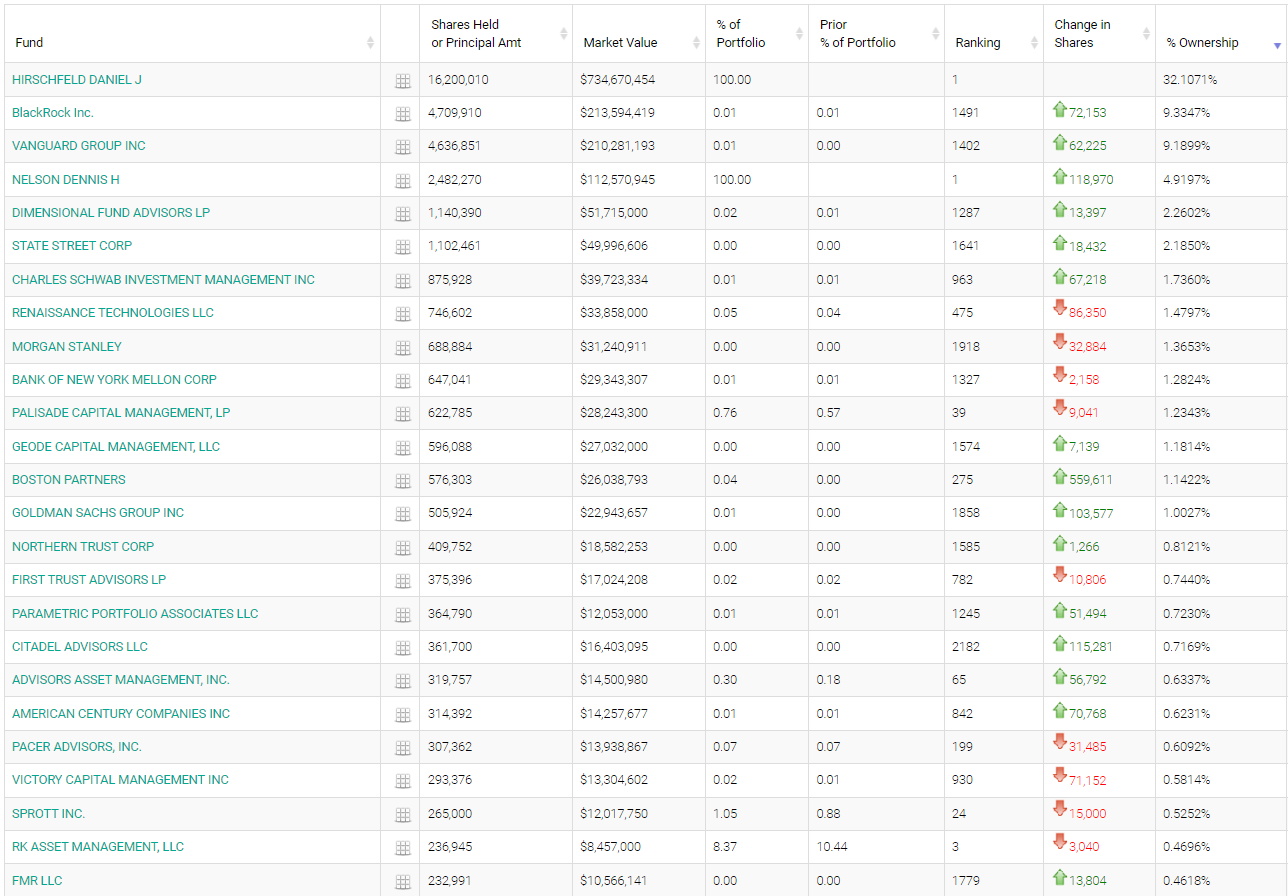Image resolution: width=1288 pixels, height=896 pixels.
Task: Open grid icon in ADVISORS ASSET MANAGEMENT row
Action: pyautogui.click(x=403, y=681)
